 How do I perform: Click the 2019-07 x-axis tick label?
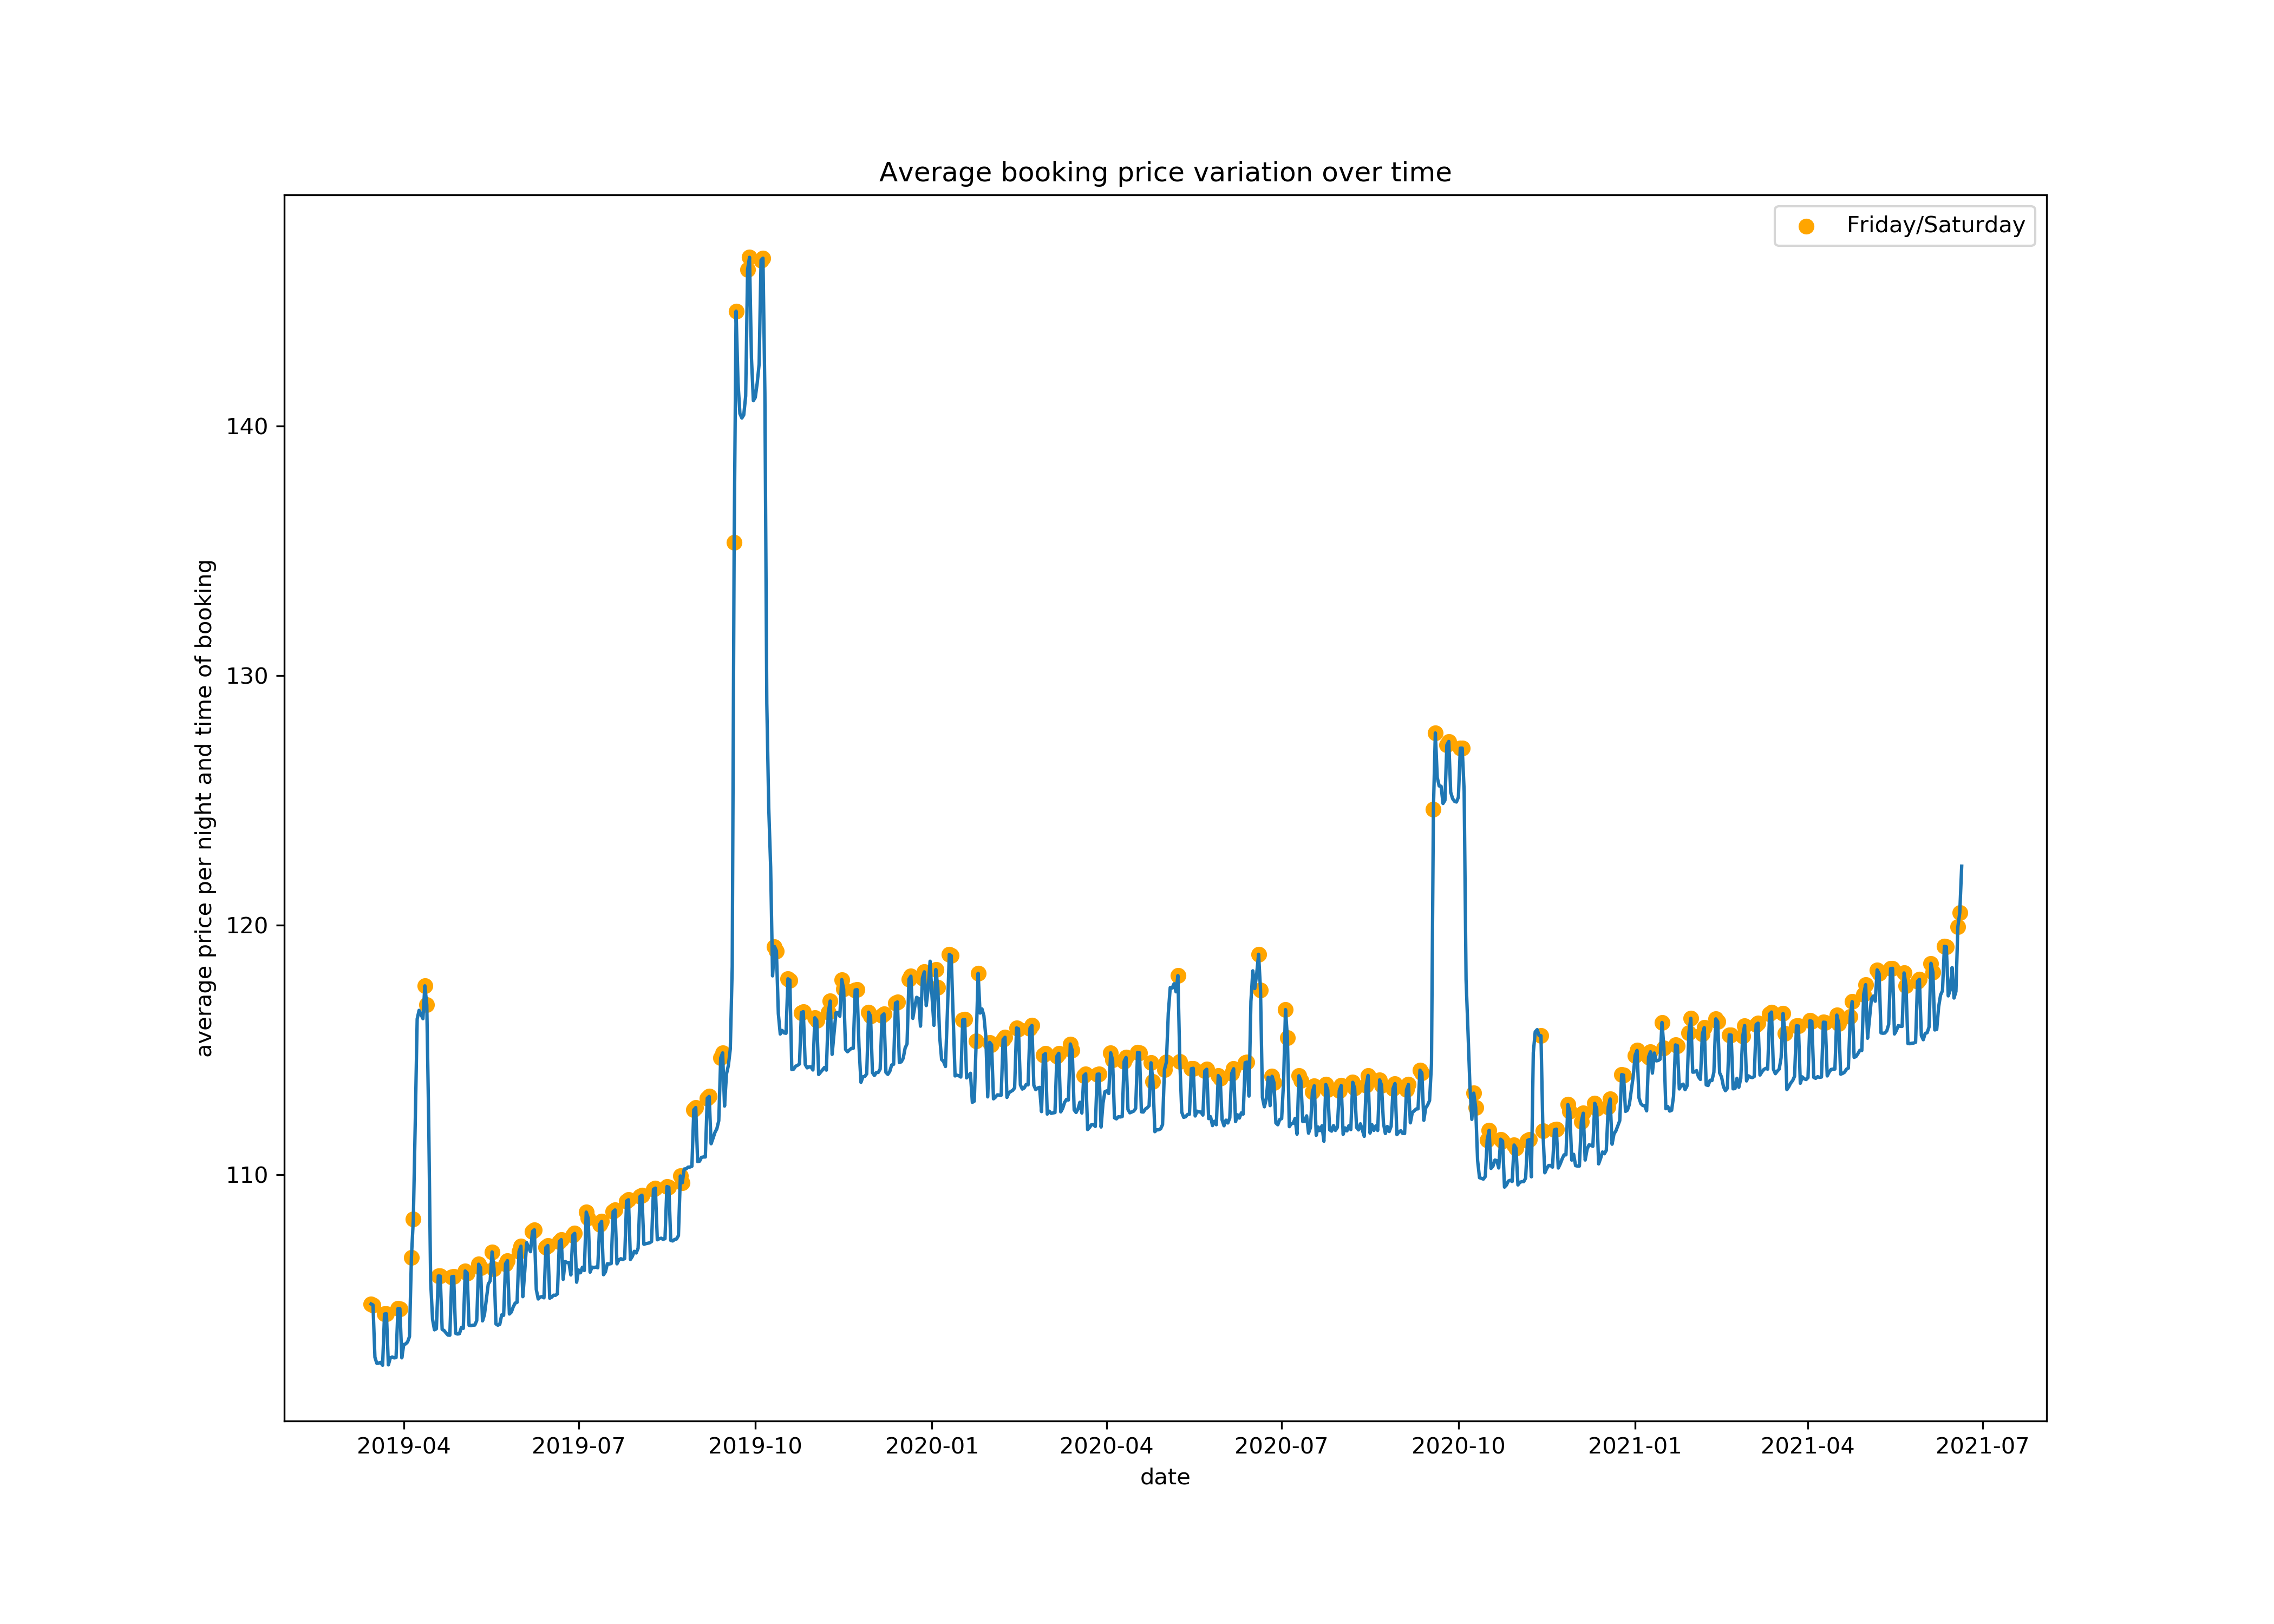tap(578, 1446)
